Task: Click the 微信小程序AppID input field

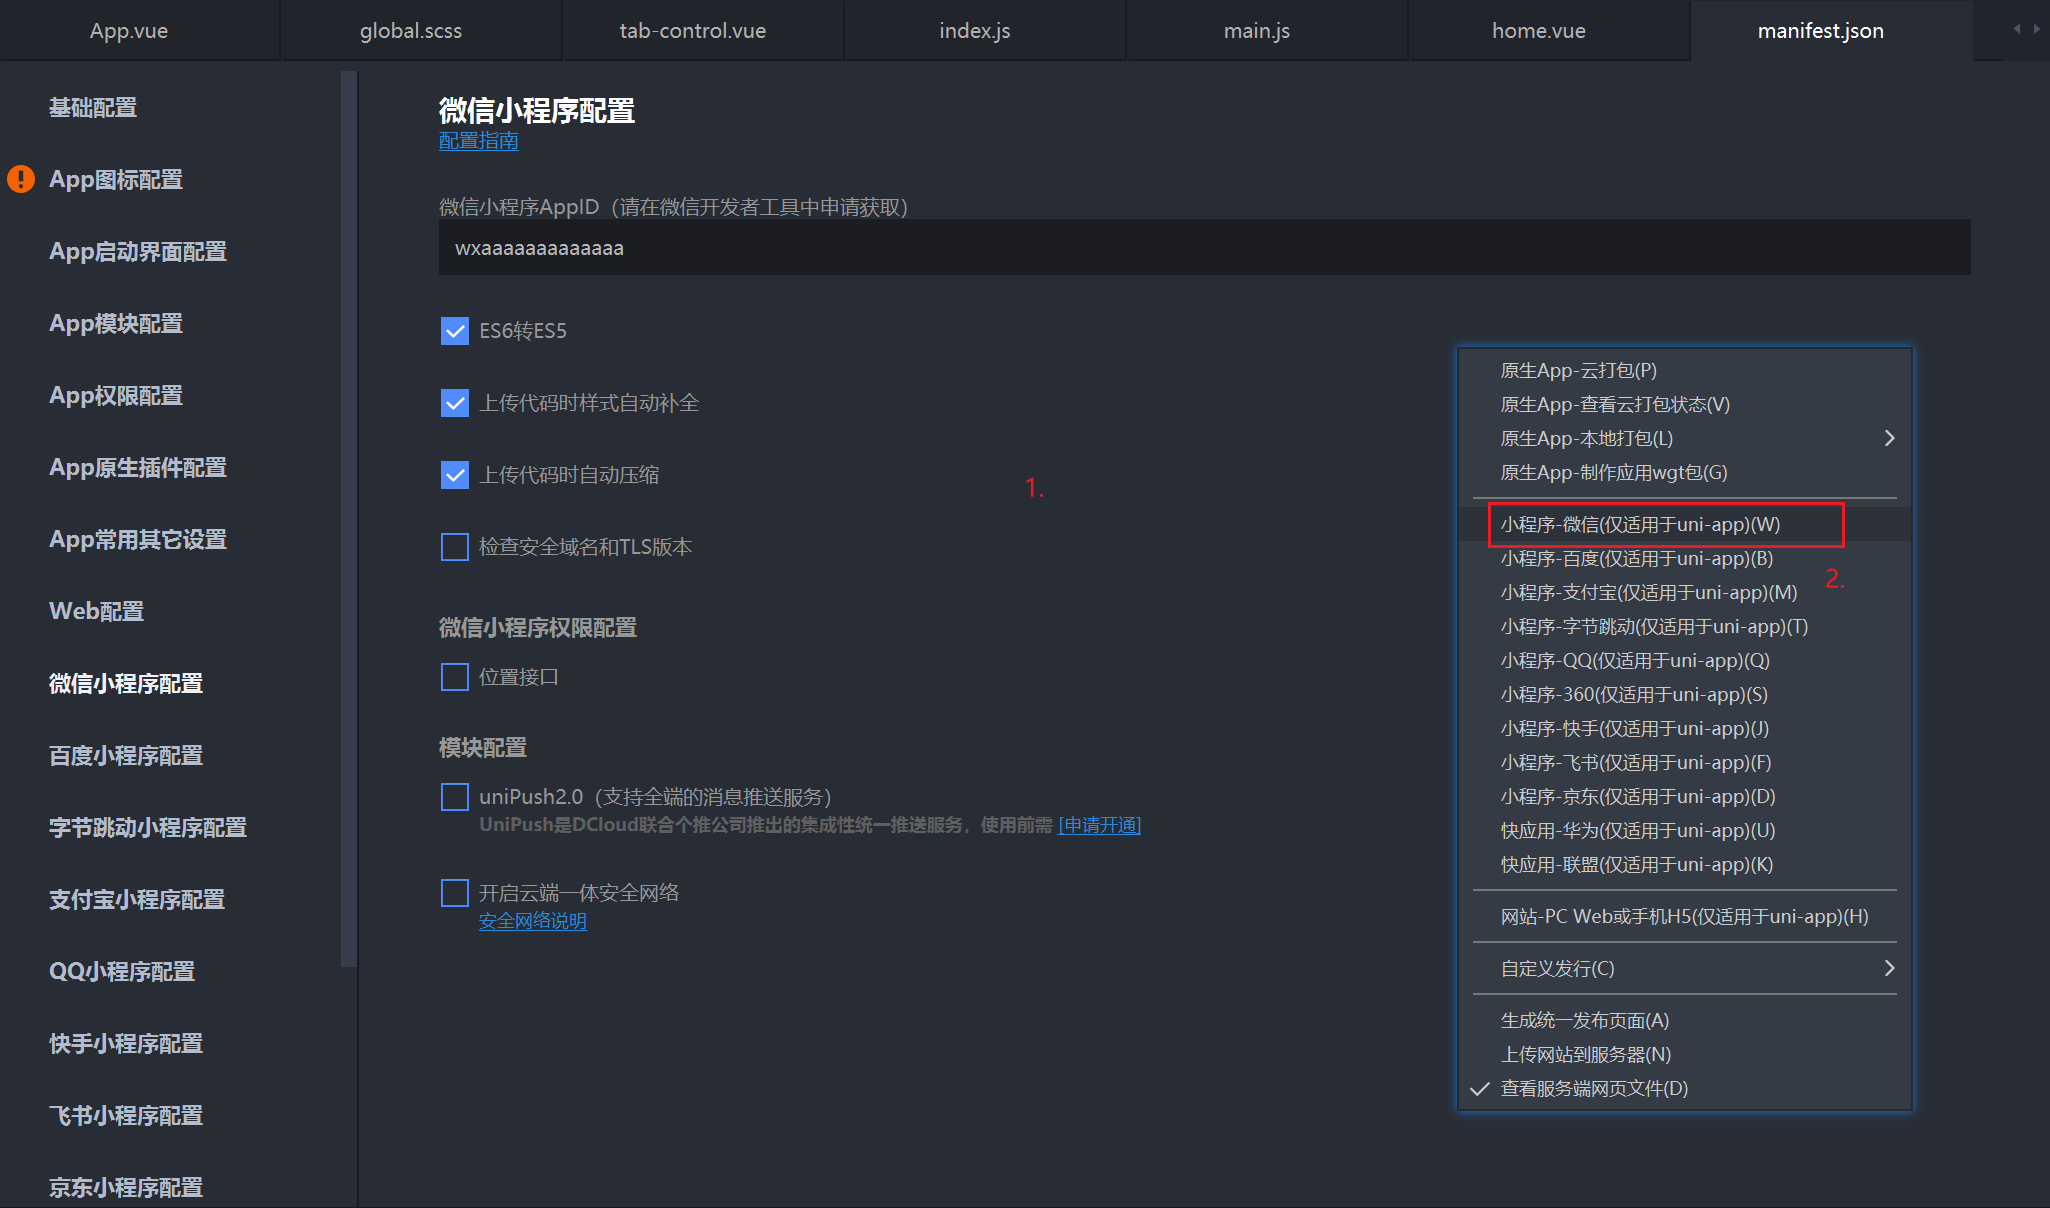Action: tap(1205, 248)
